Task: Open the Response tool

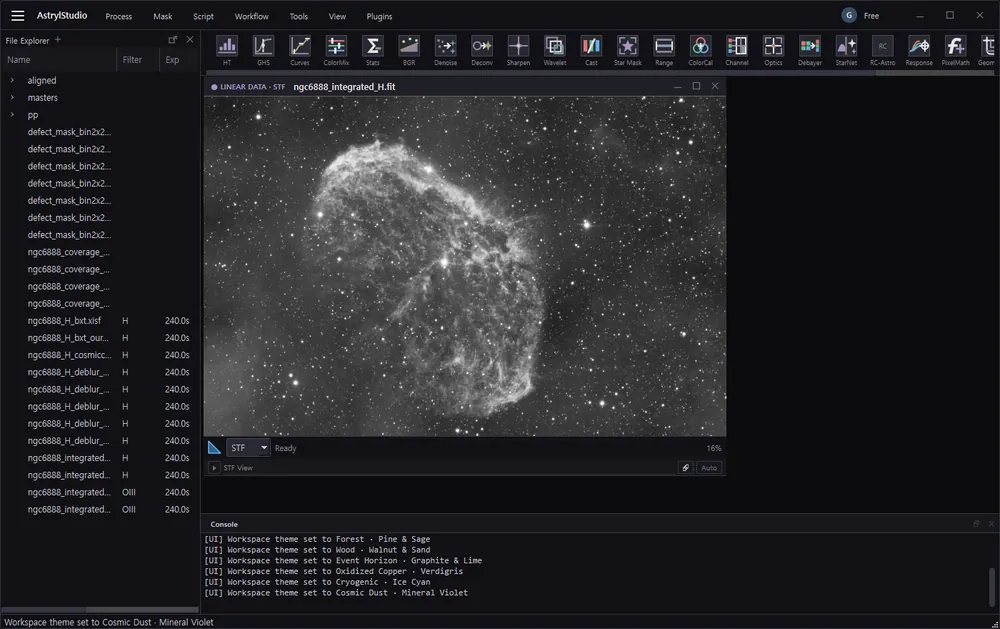Action: pos(919,50)
